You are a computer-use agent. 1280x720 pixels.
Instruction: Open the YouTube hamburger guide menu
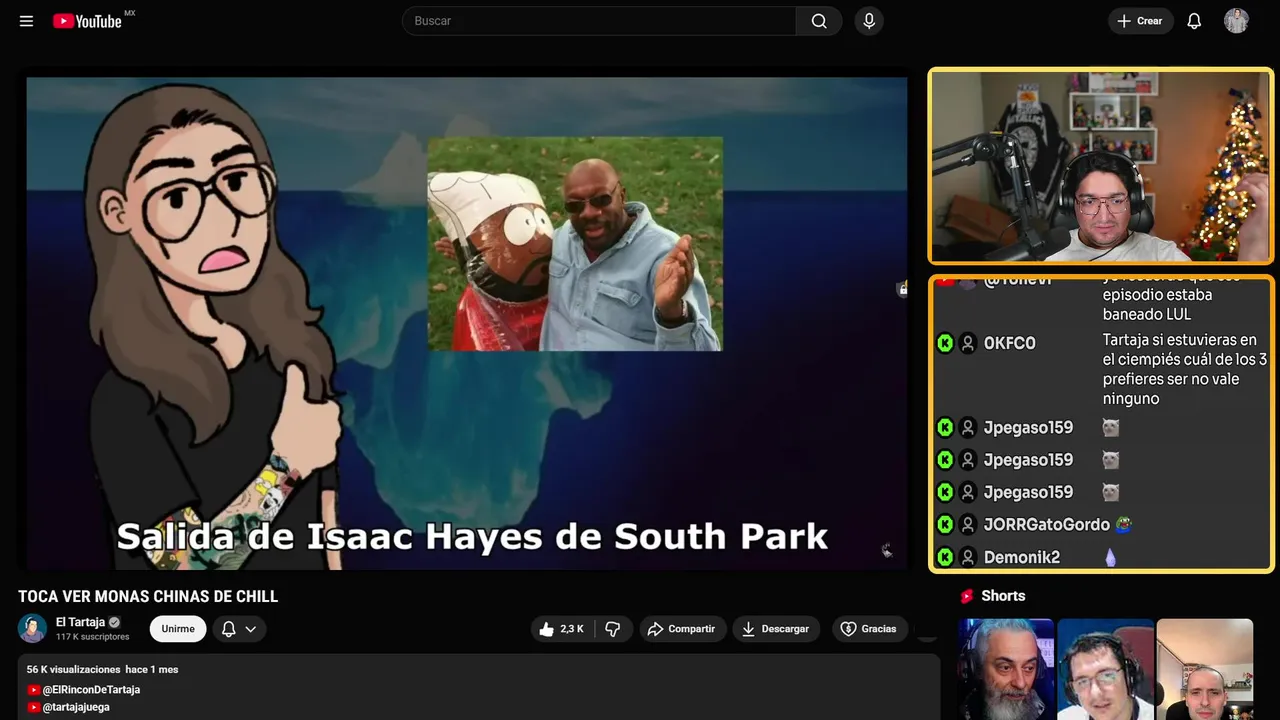tap(26, 21)
